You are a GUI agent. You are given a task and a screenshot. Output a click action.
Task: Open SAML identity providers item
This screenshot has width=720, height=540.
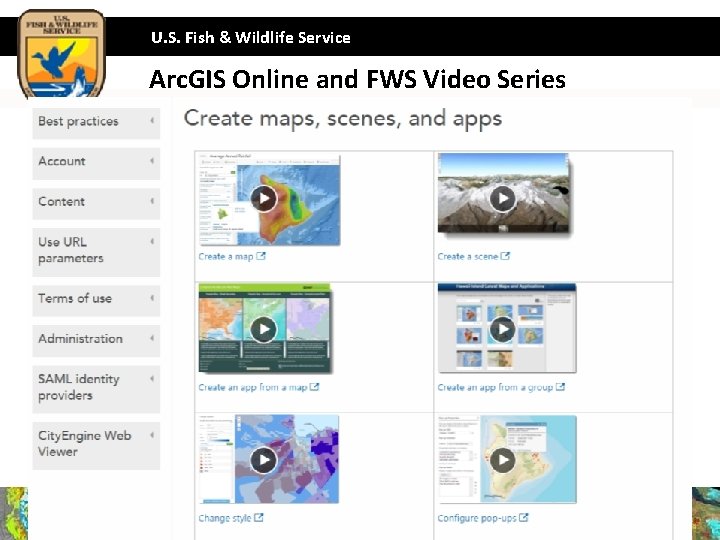[x=96, y=389]
